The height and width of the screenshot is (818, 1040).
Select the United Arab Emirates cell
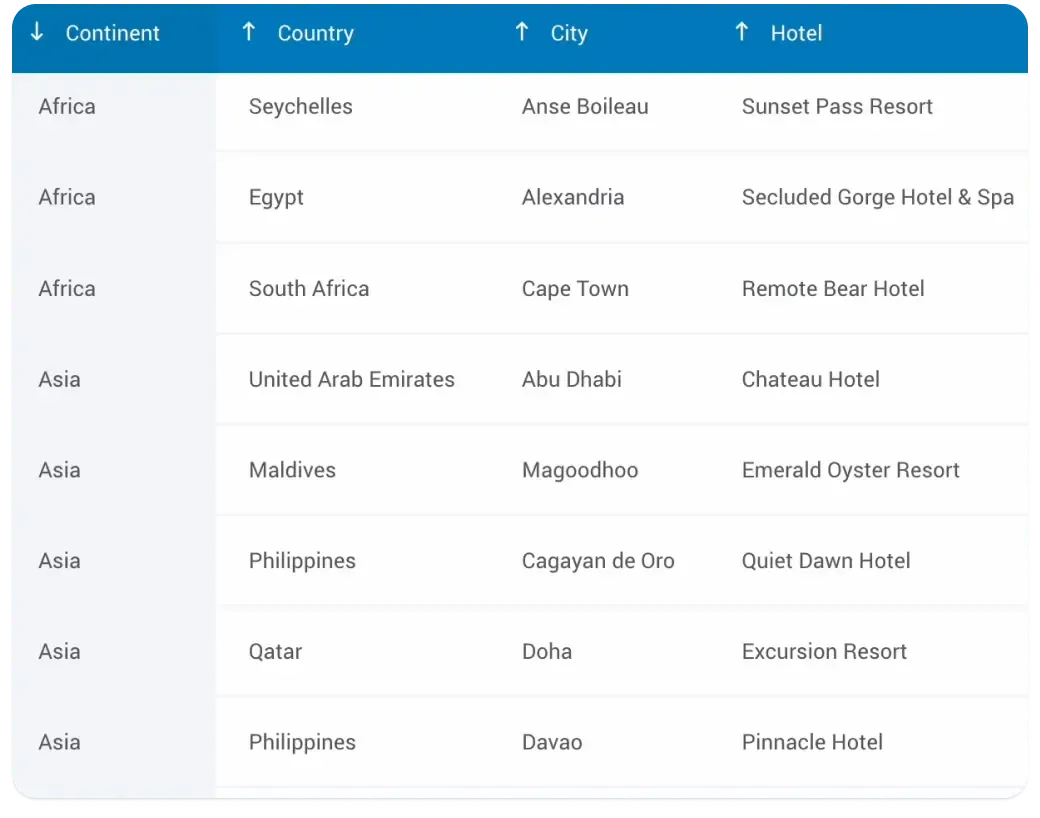click(352, 380)
